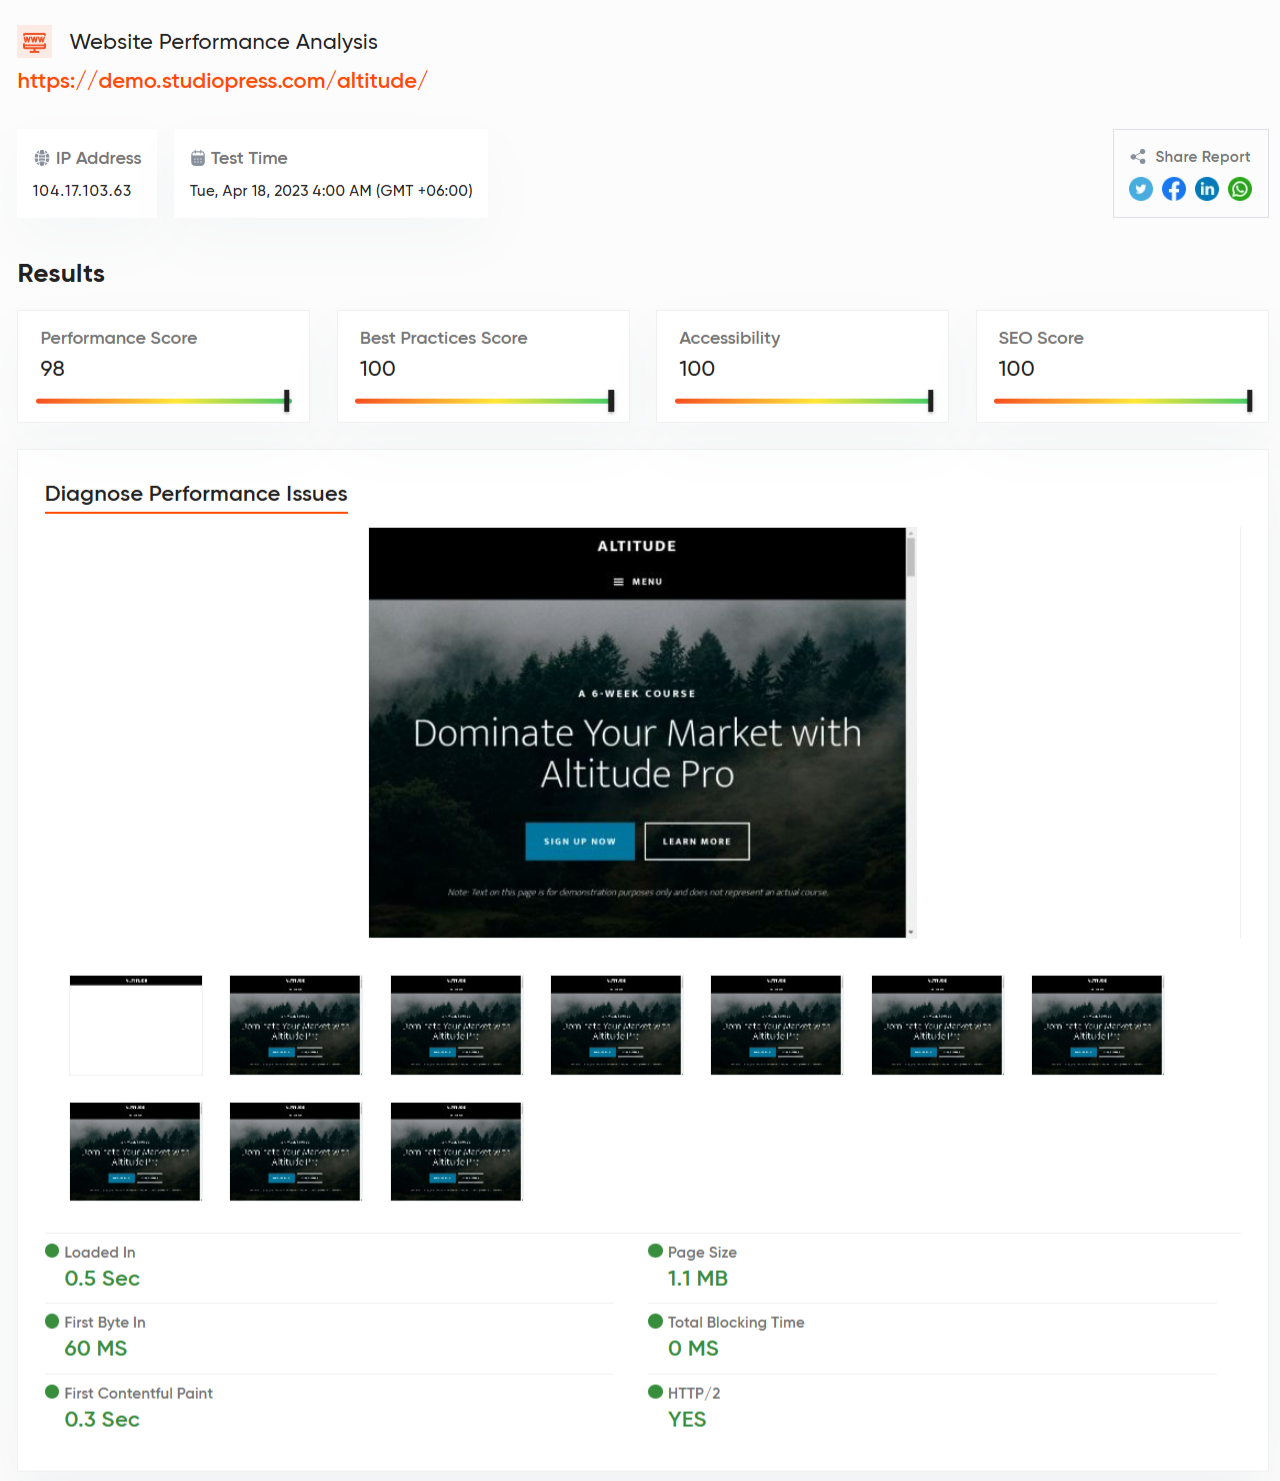Select the last thumbnail in first filmstrip row

click(x=1097, y=1025)
